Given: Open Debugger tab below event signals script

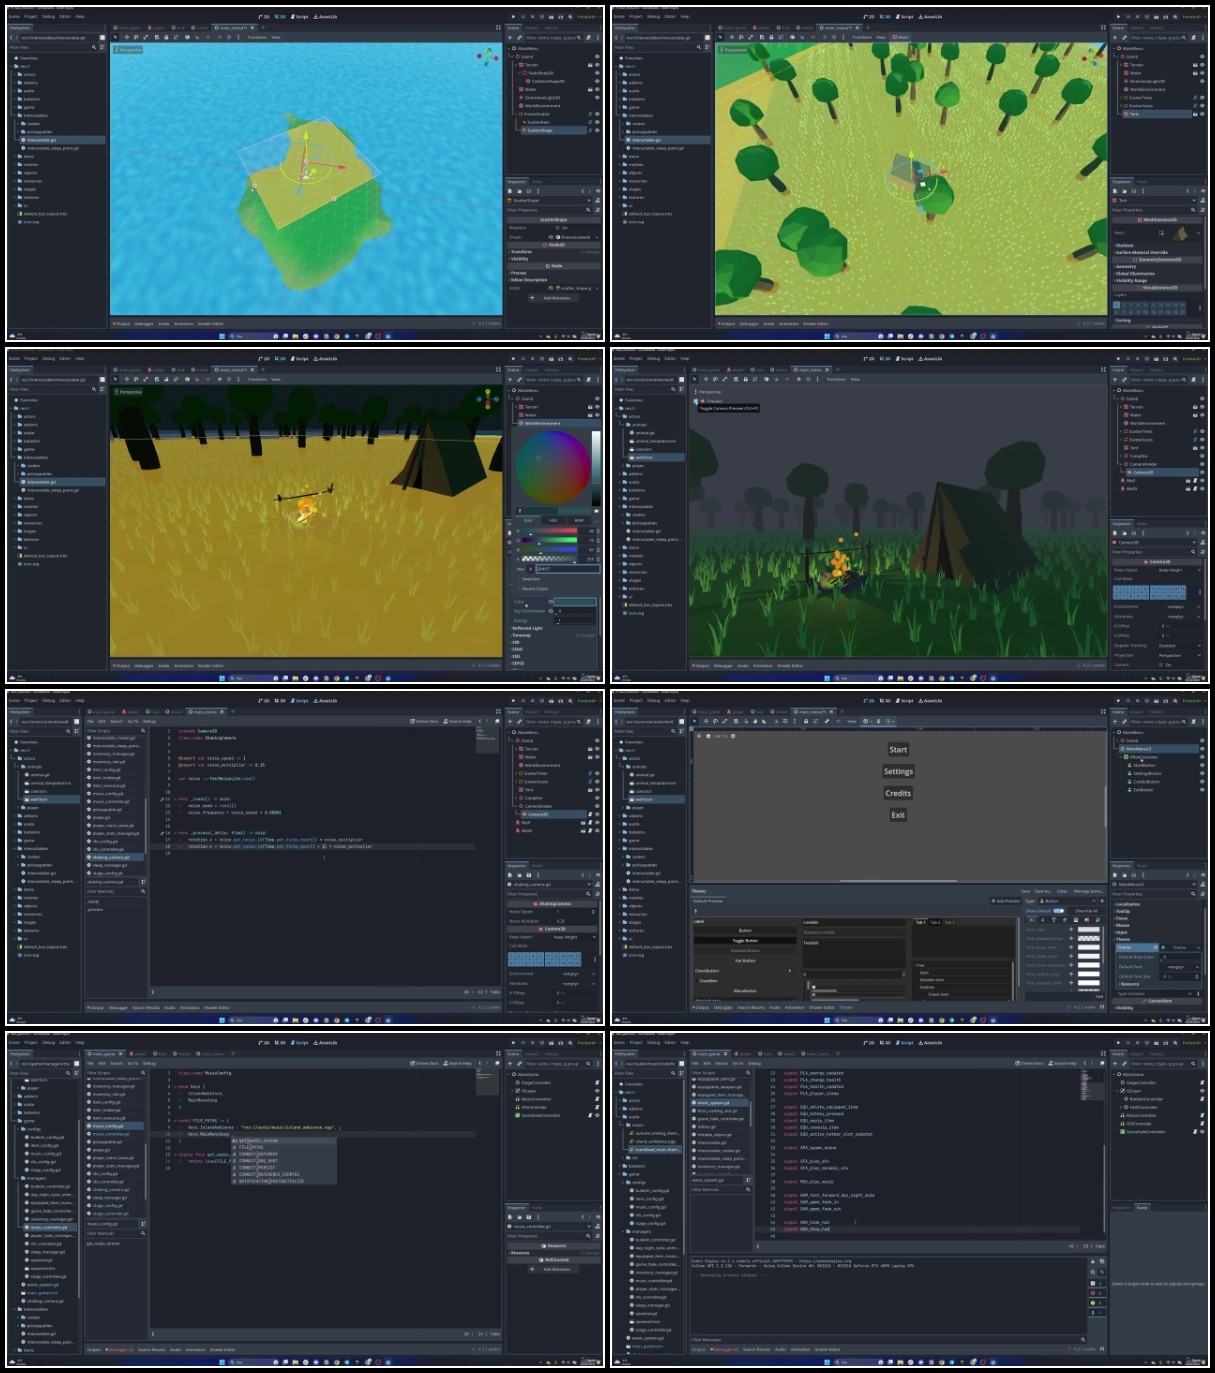Looking at the screenshot, I should [726, 1349].
